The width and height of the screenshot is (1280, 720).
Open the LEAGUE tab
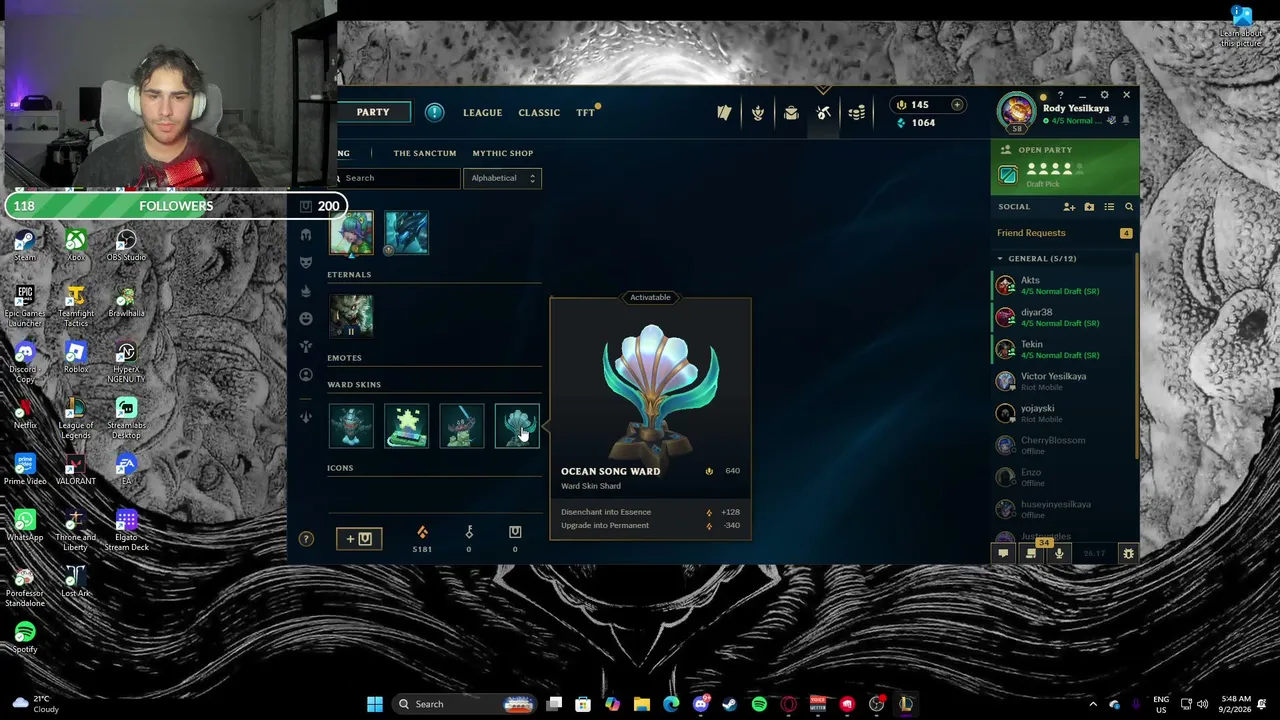coord(482,113)
